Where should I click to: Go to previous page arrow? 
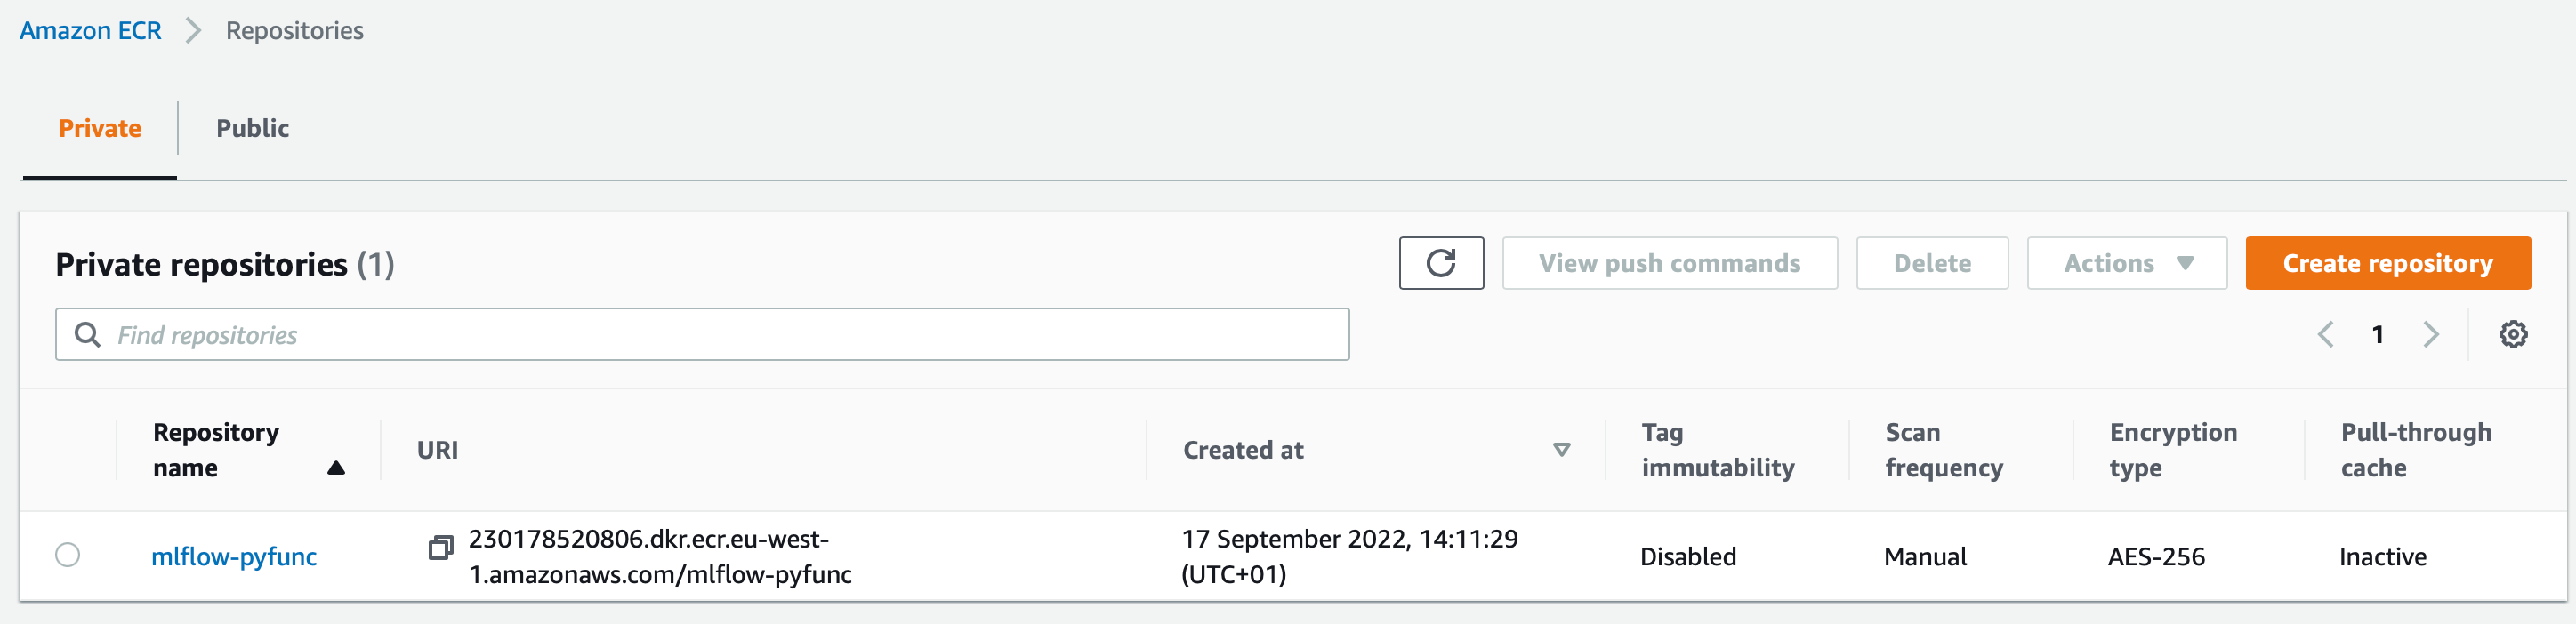pos(2326,334)
